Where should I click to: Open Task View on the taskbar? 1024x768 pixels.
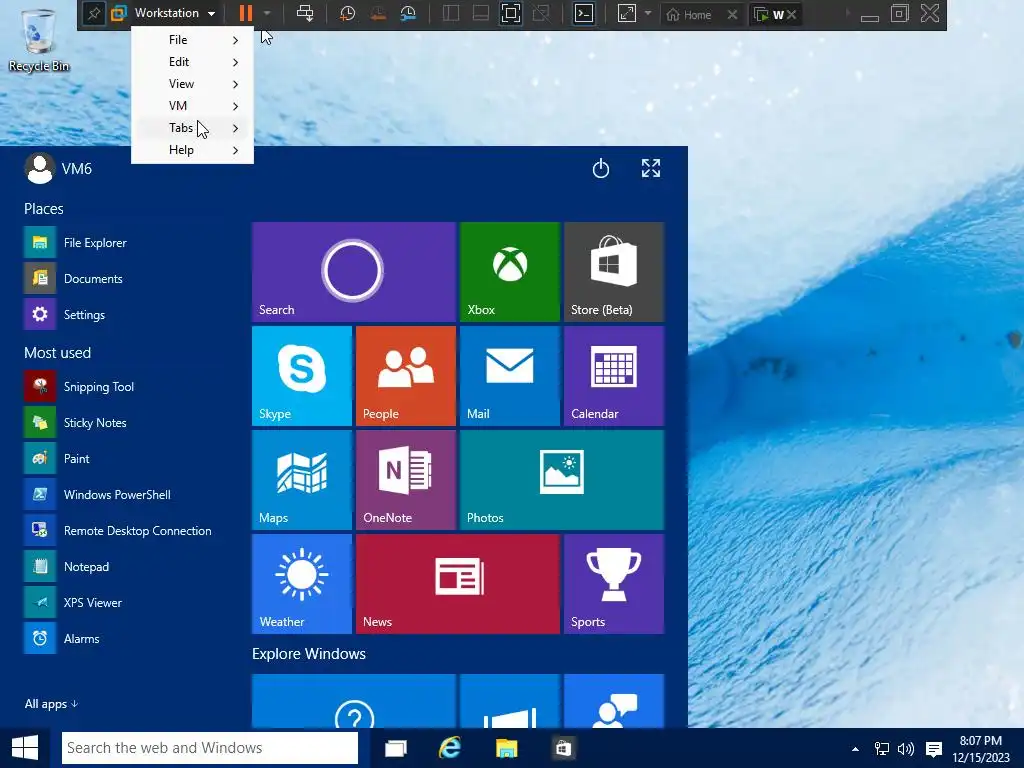coord(396,748)
